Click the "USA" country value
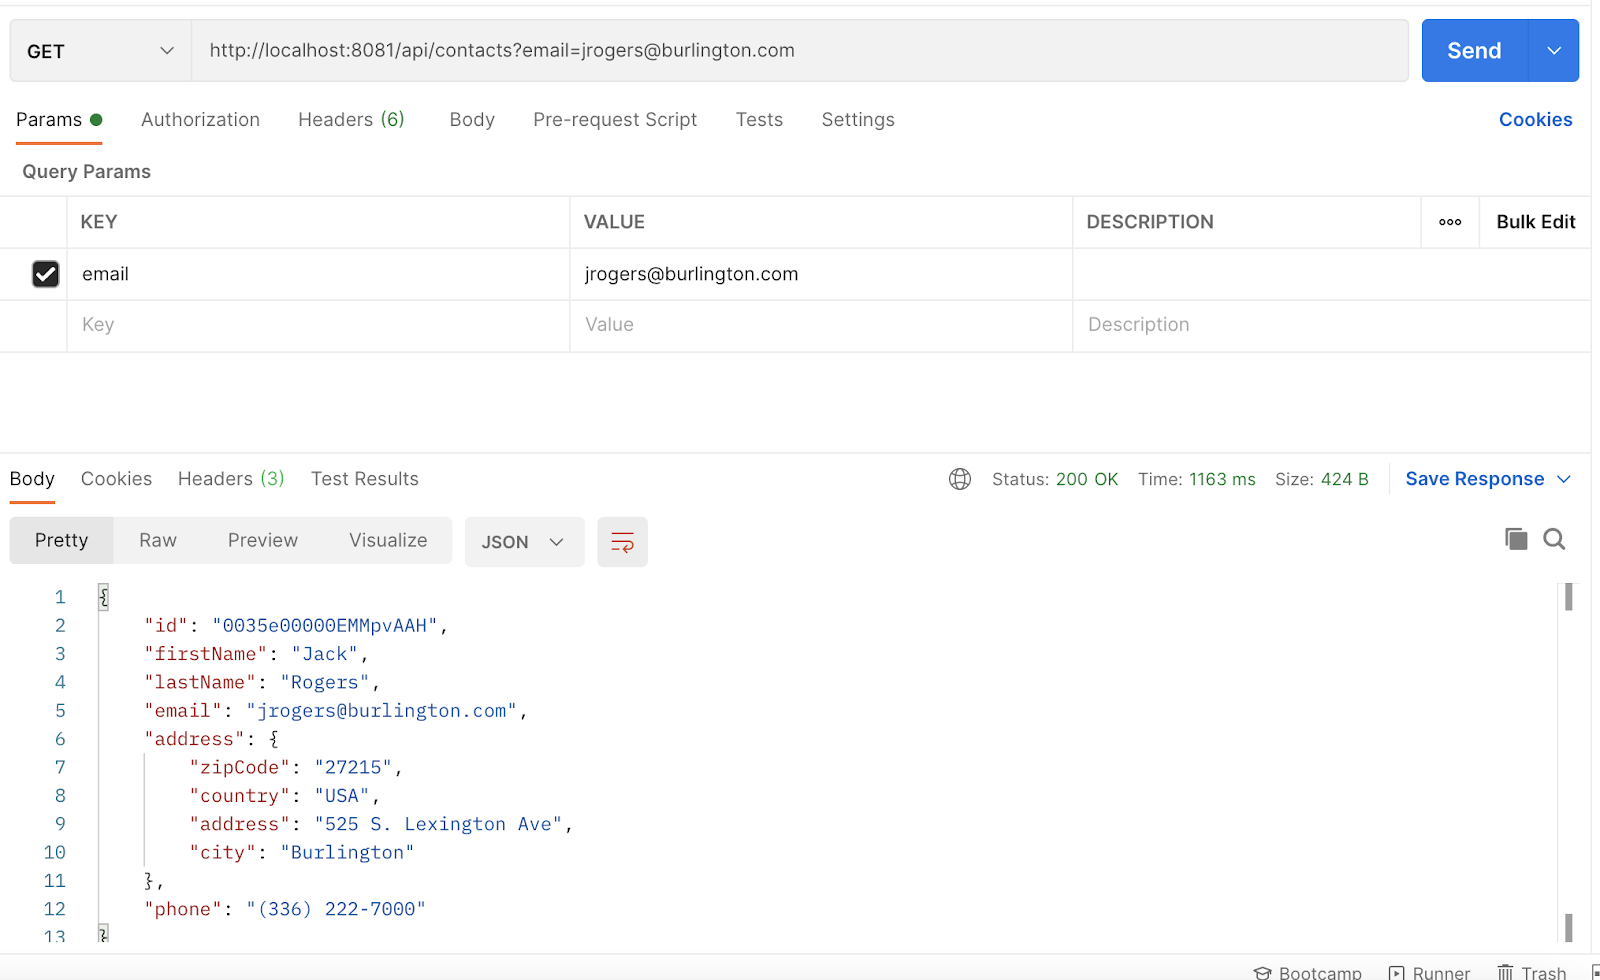Screen dimensions: 1600x980 point(342,796)
